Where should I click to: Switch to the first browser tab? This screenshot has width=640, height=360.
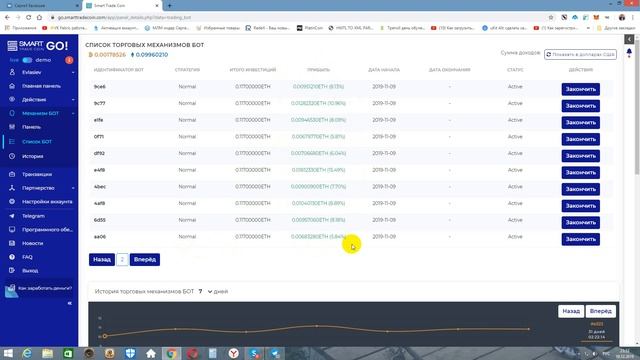[41, 6]
